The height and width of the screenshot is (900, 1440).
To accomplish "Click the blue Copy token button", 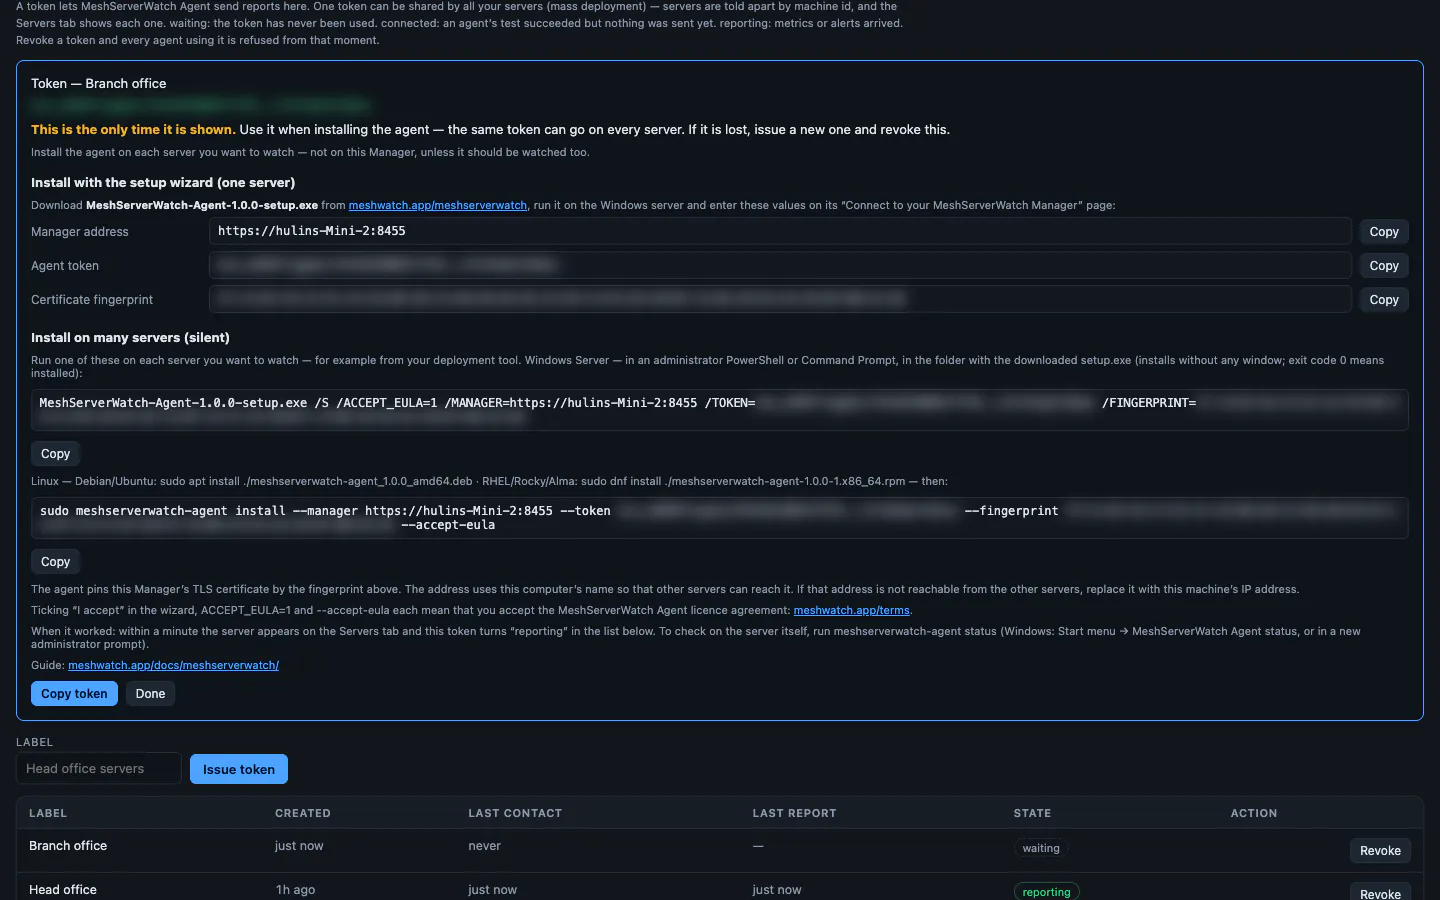I will coord(74,694).
